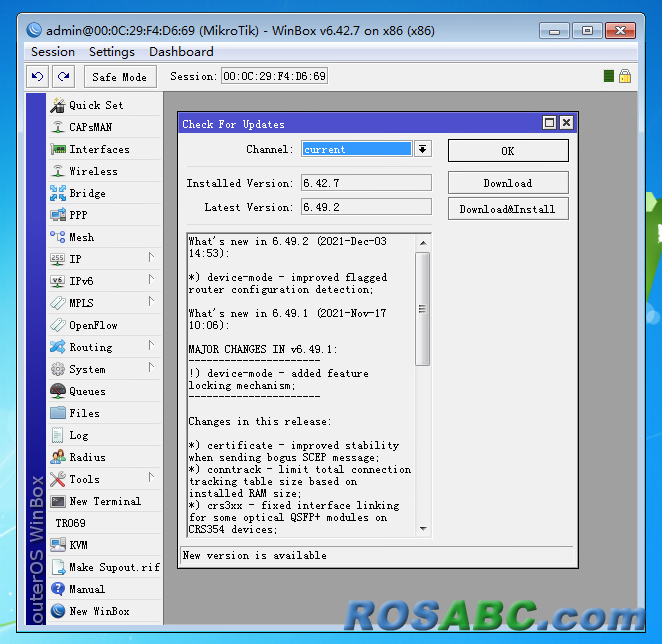This screenshot has height=644, width=662.
Task: Expand the IPv6 submenu arrow
Action: pos(151,279)
